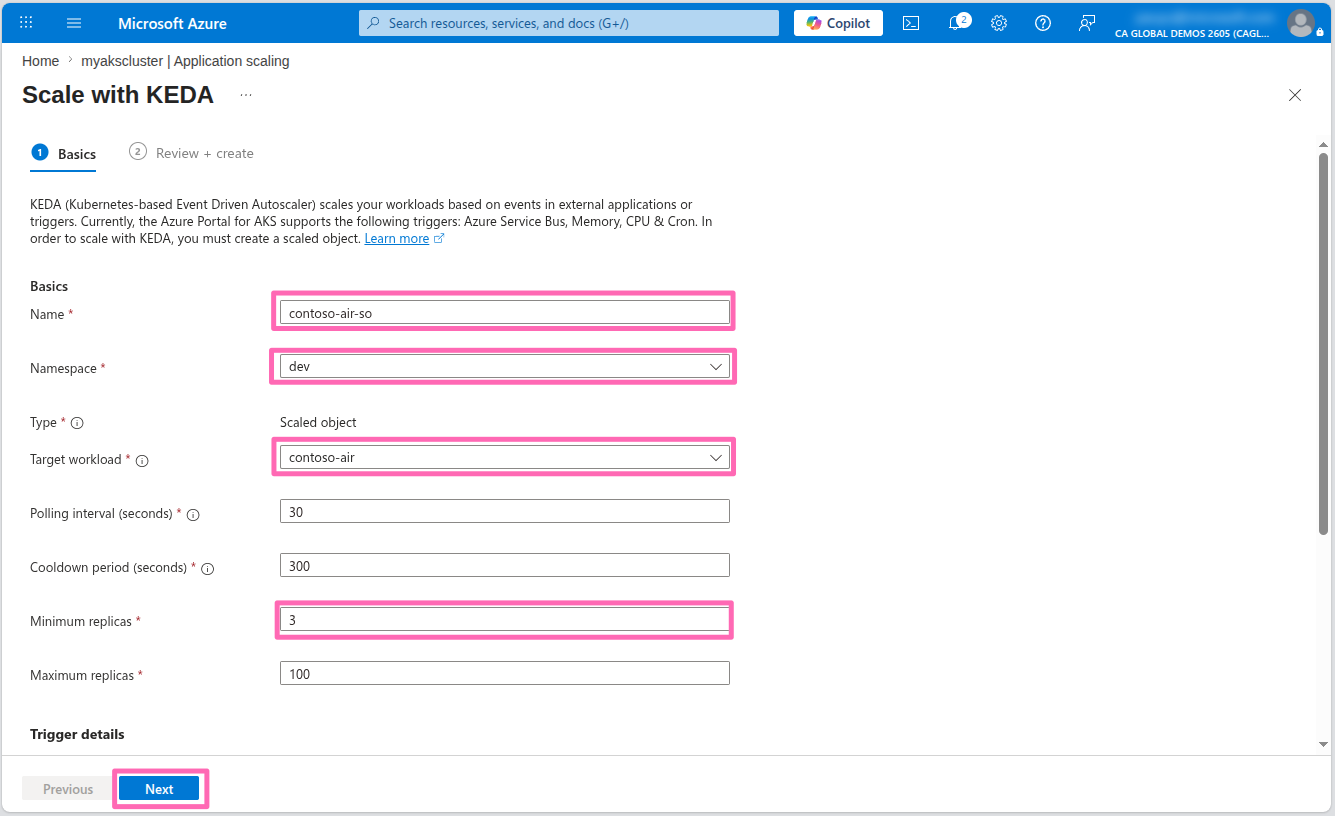The width and height of the screenshot is (1335, 816).
Task: Show info tooltip for Type
Action: coord(77,423)
